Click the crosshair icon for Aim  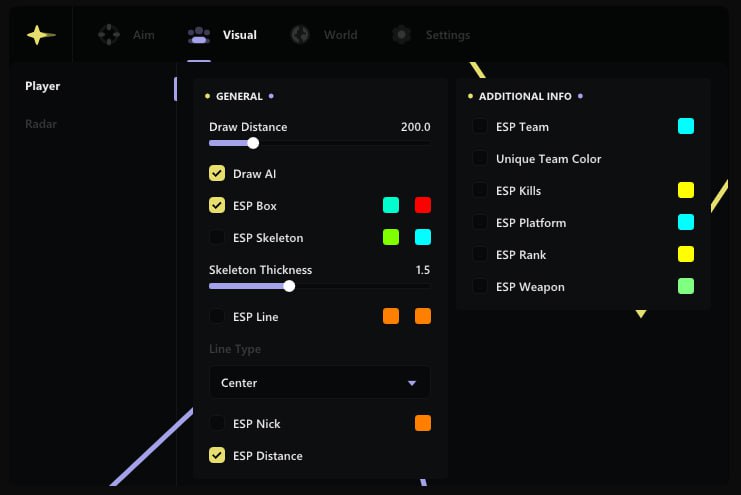click(x=108, y=35)
